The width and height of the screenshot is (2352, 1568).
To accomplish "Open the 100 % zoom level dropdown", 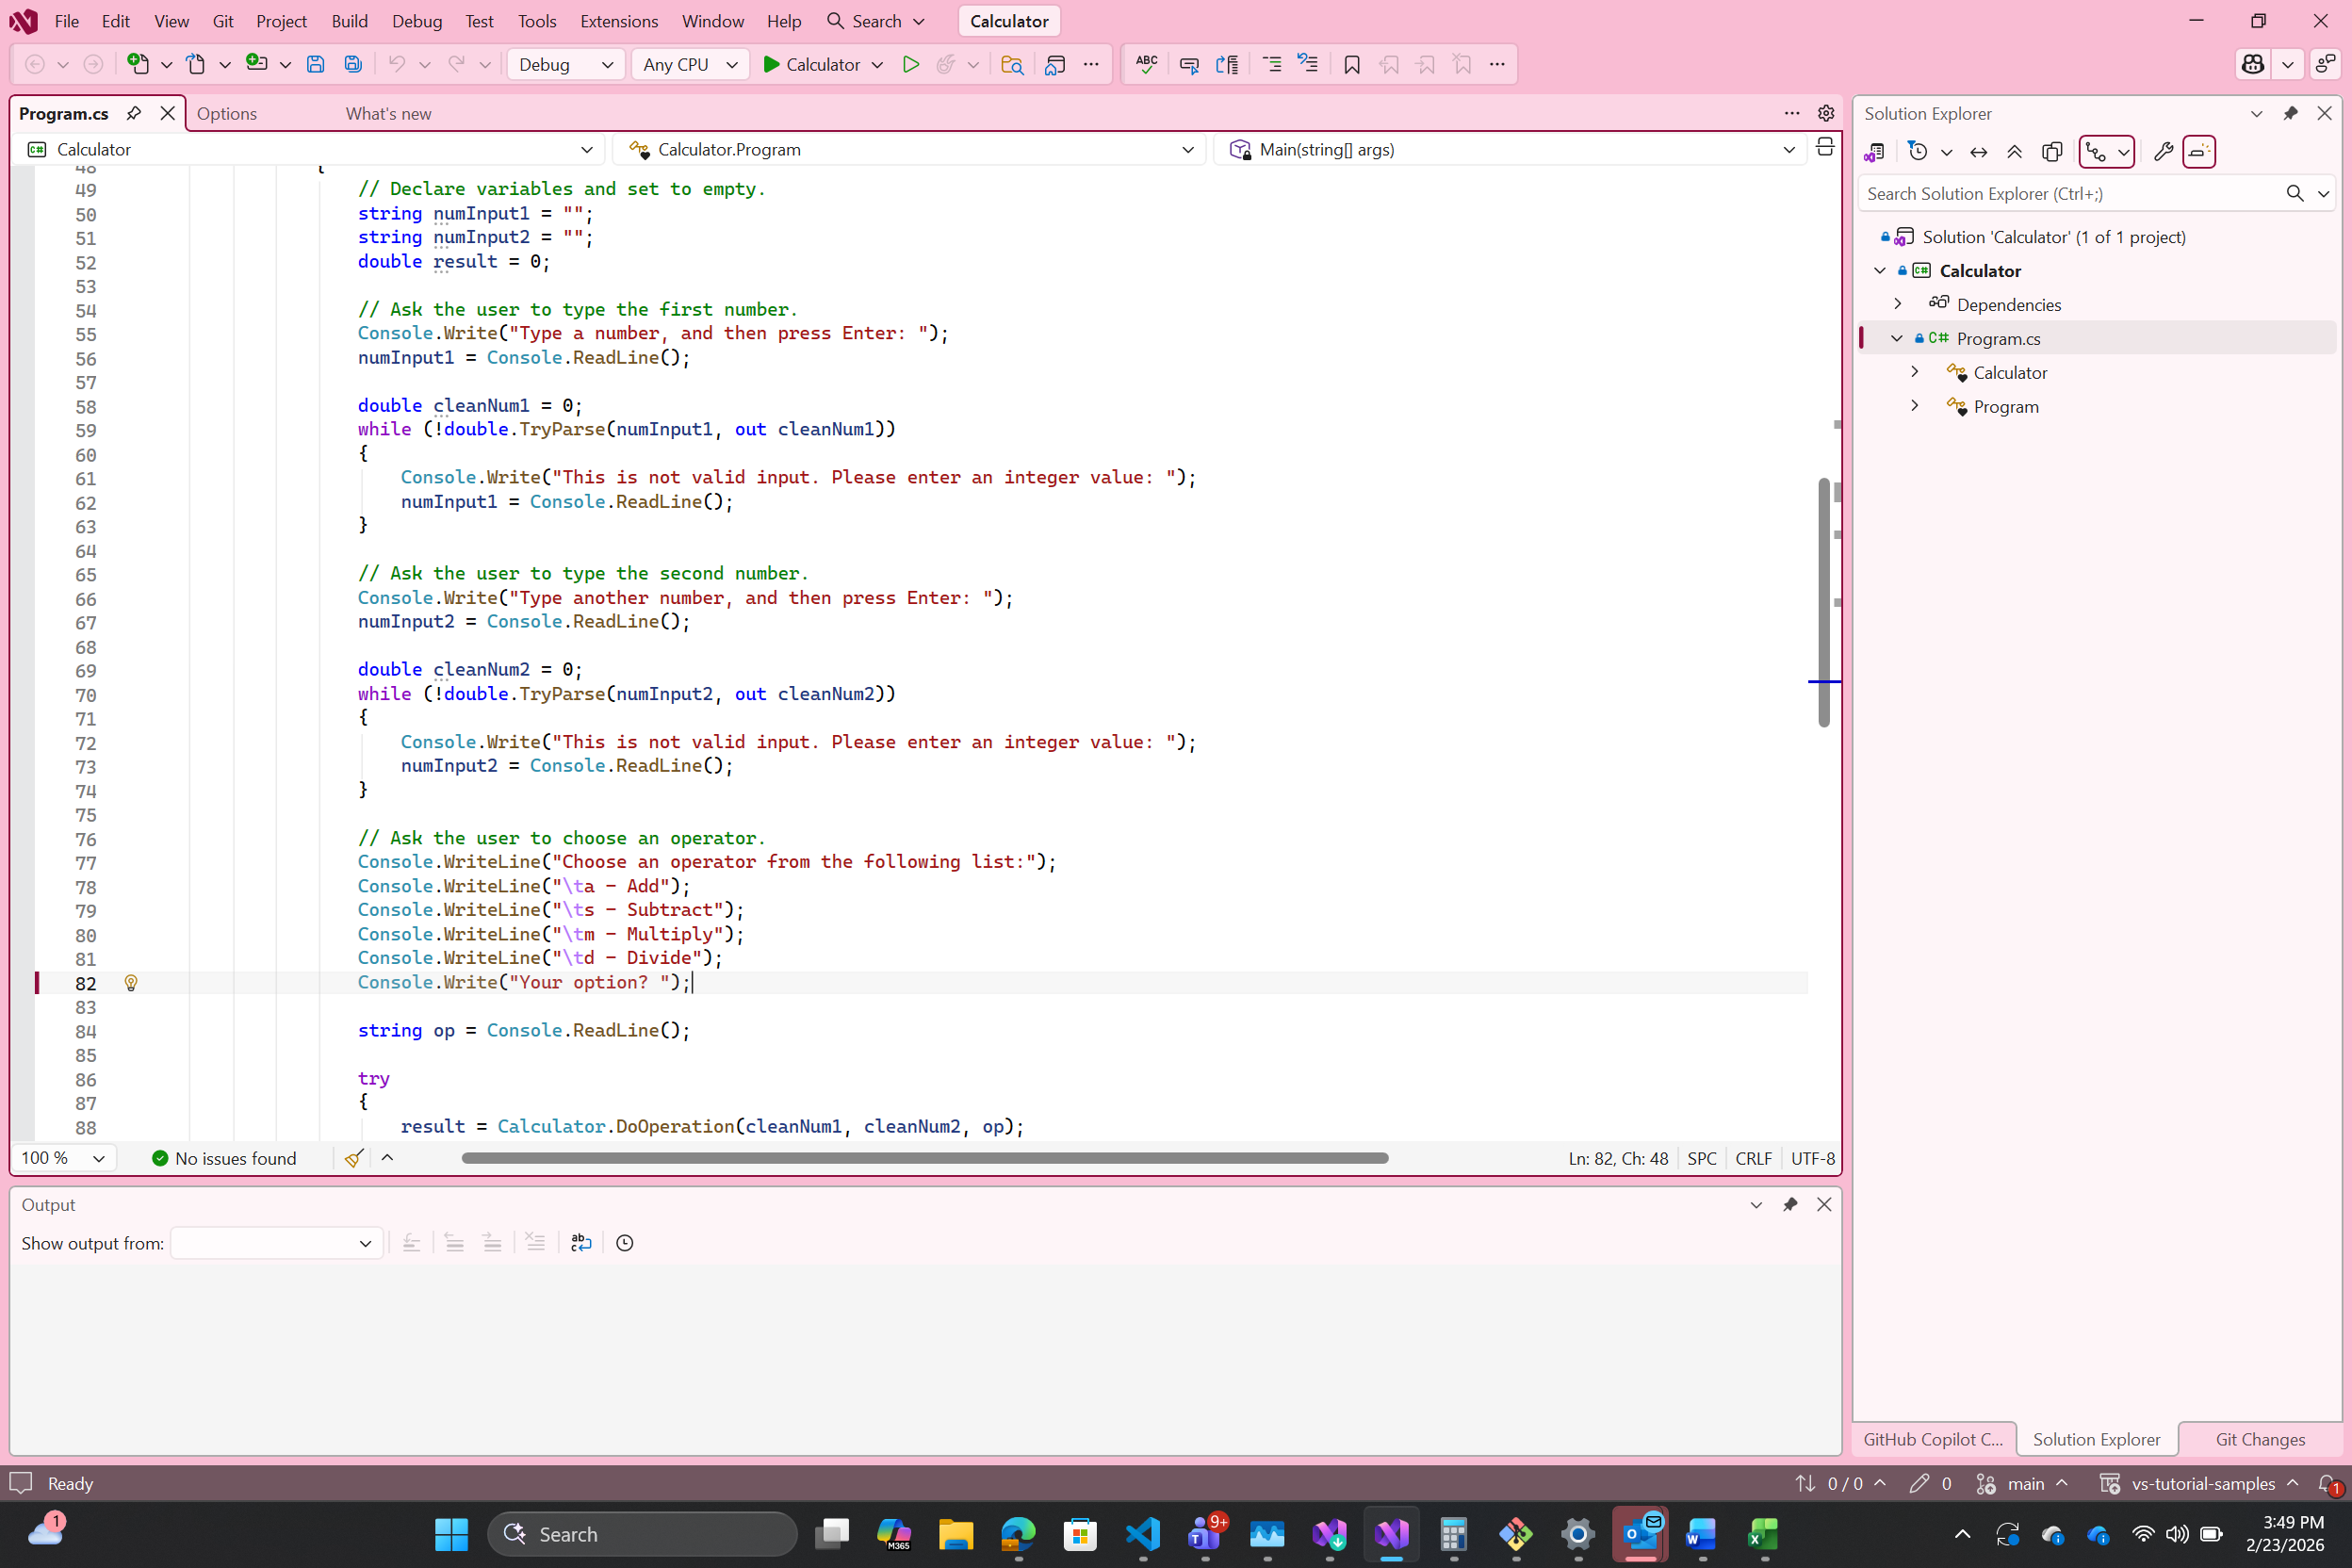I will click(x=63, y=1158).
